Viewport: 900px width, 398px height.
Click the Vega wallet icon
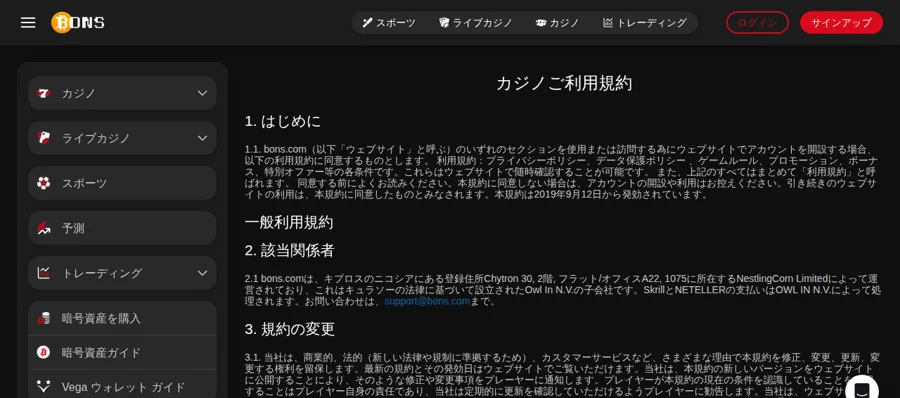coord(44,387)
